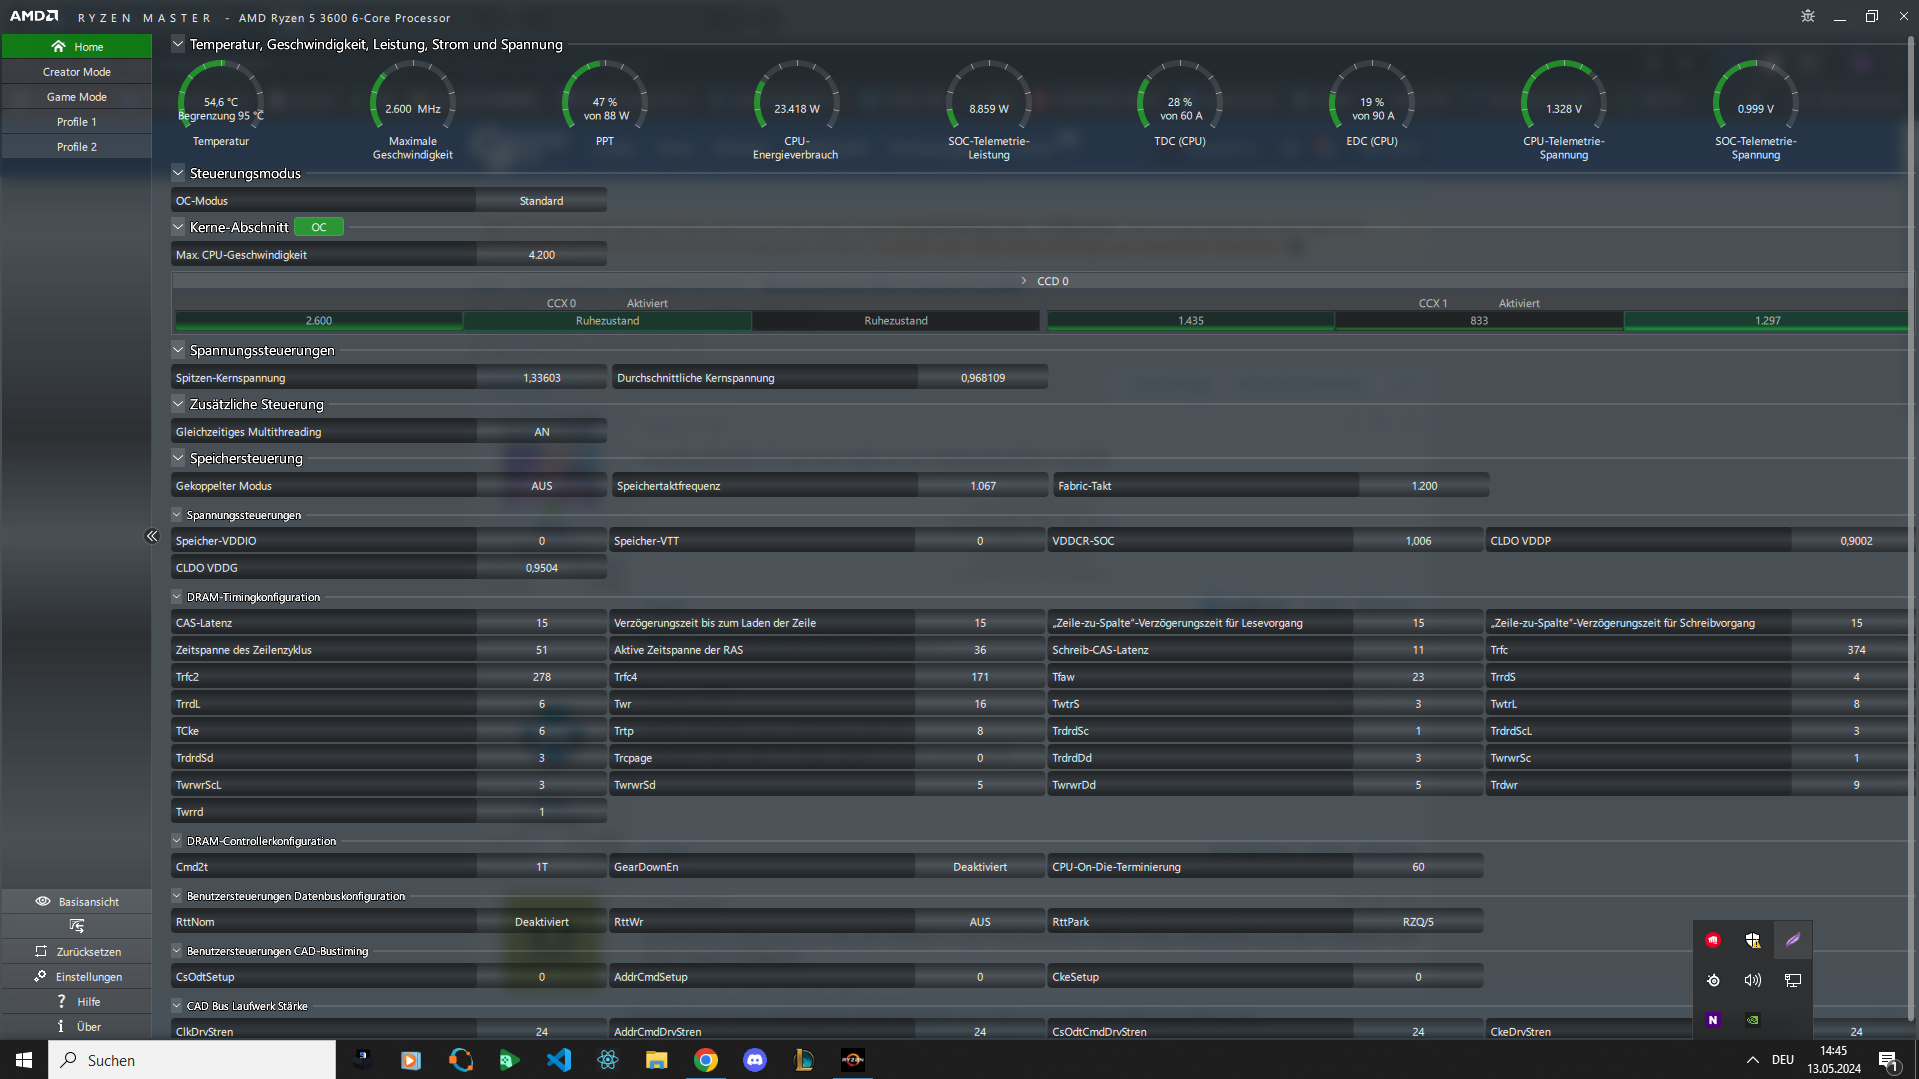Viewport: 1919px width, 1079px height.
Task: Toggle GearDownEn Deaktiviert value
Action: point(980,867)
